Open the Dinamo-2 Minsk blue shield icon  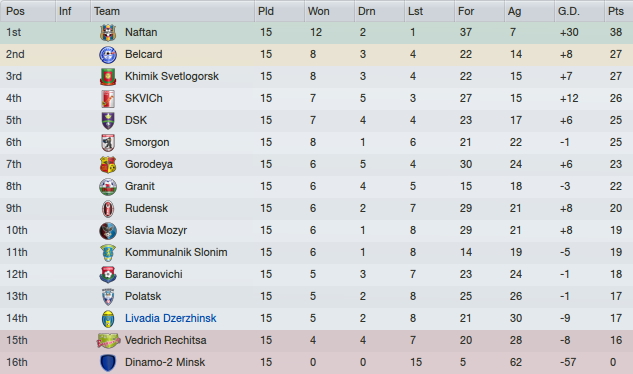pyautogui.click(x=108, y=363)
